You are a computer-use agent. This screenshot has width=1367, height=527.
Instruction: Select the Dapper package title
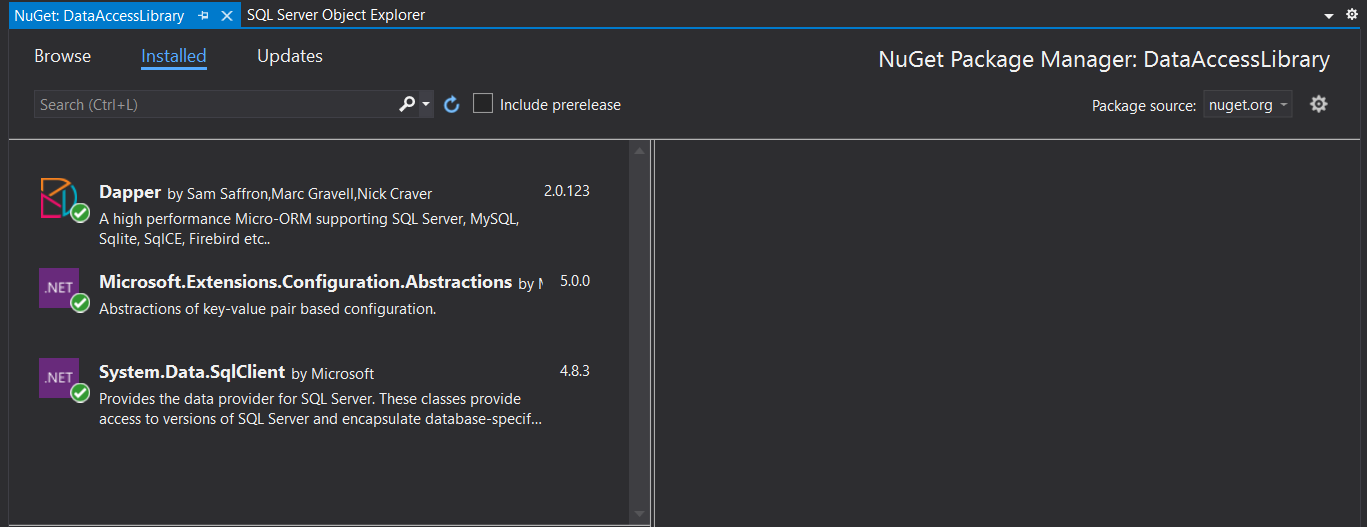(x=130, y=192)
